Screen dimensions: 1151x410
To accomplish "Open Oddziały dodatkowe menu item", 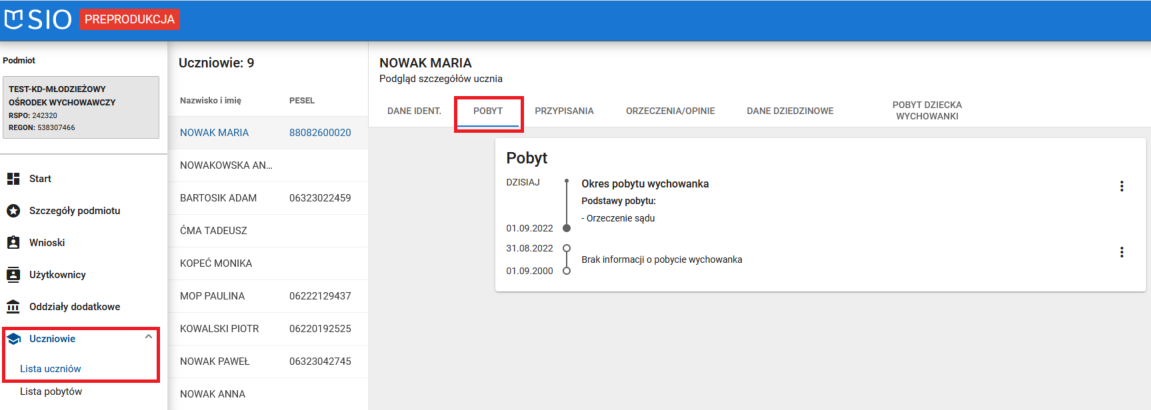I will pos(75,307).
